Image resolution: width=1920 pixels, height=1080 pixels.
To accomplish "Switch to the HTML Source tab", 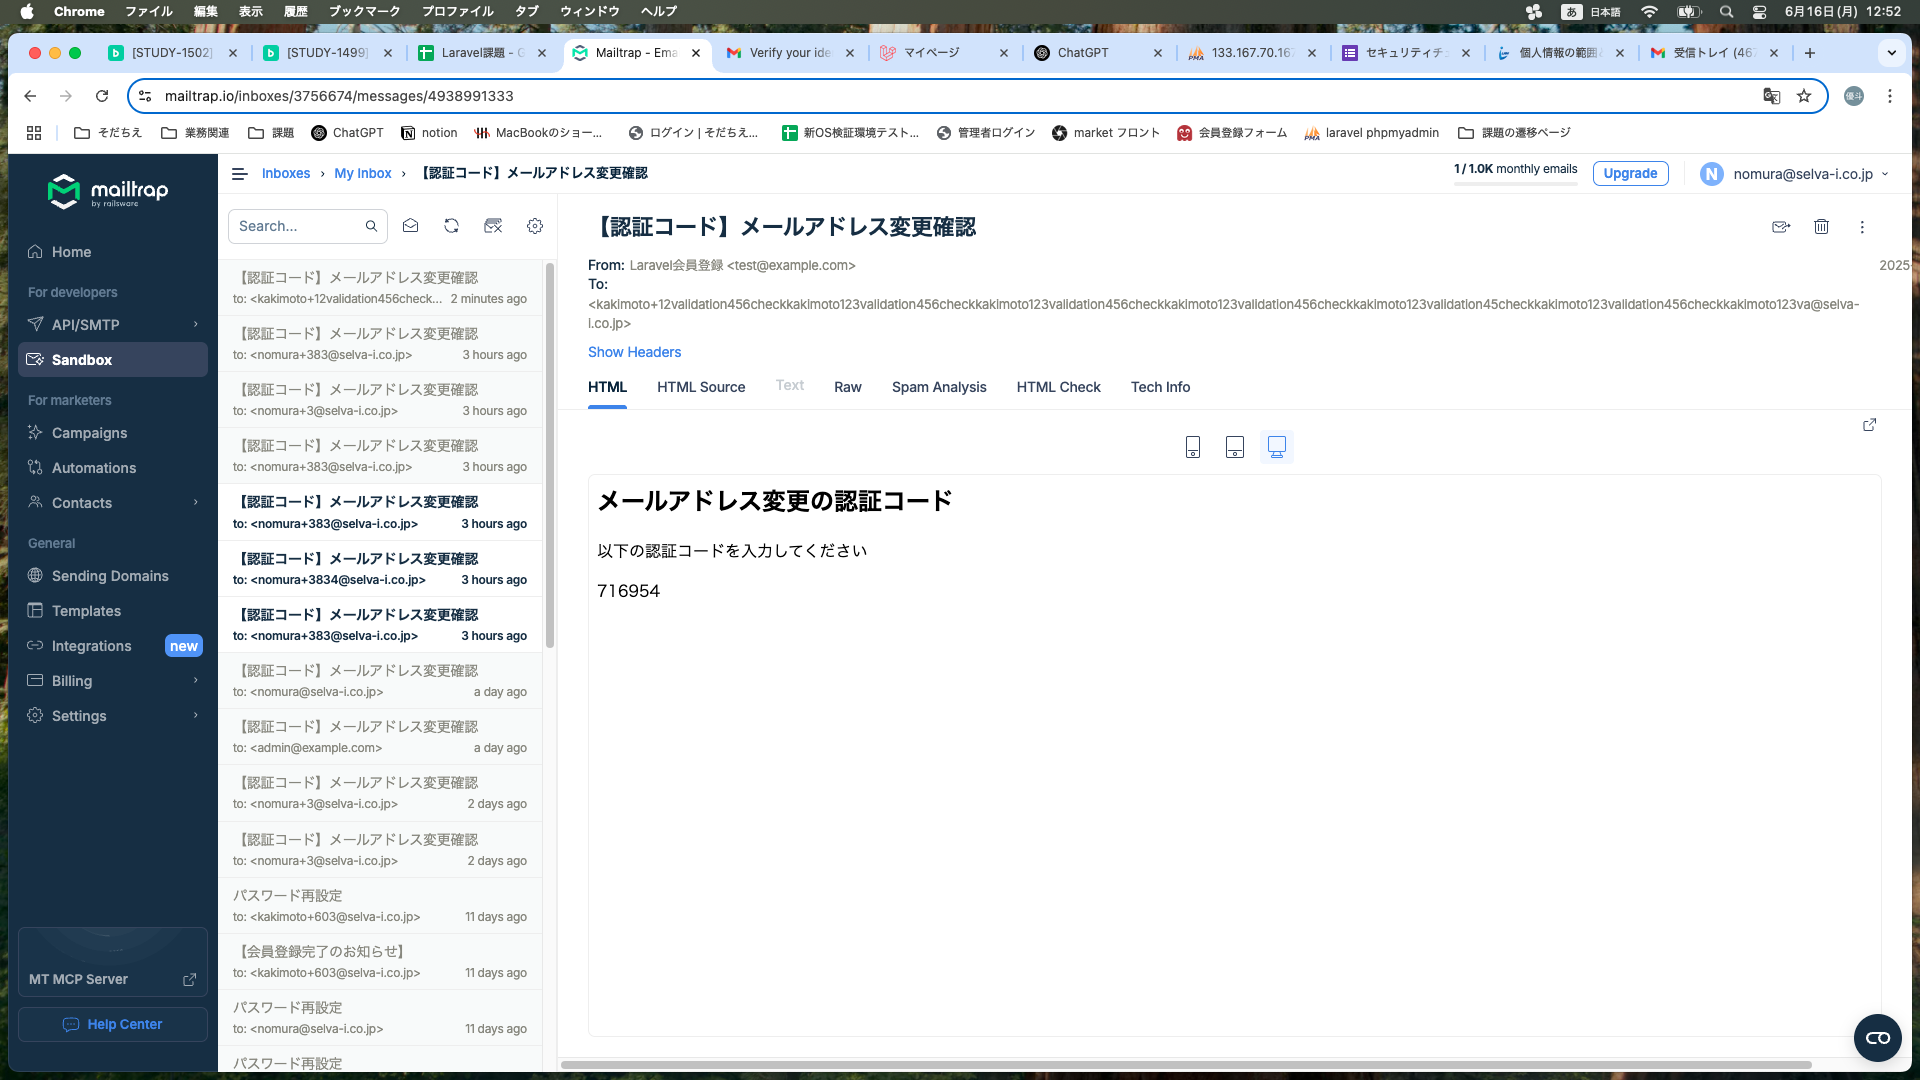I will pos(701,387).
